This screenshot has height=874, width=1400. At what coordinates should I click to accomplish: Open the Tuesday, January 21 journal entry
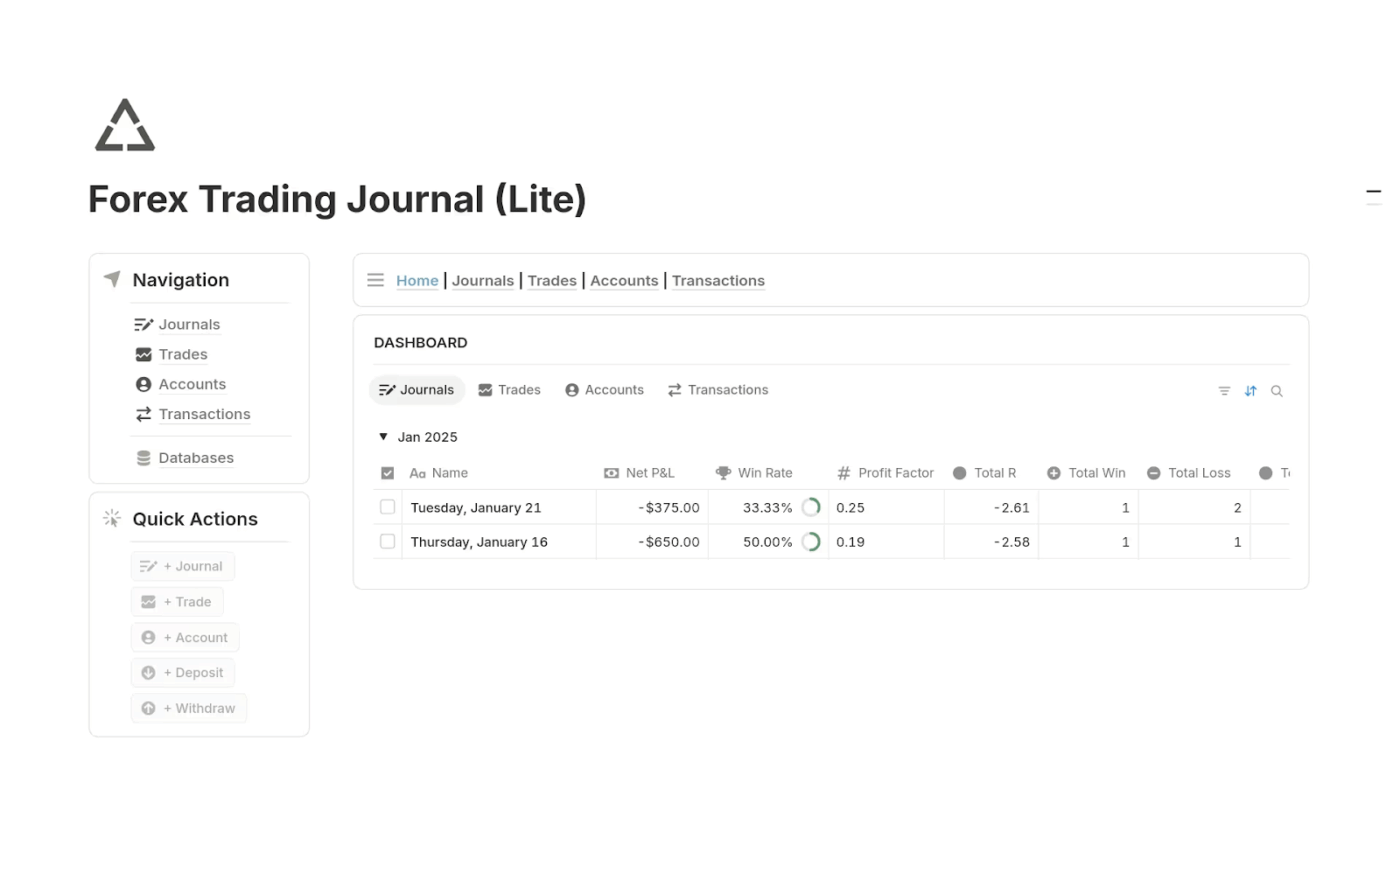(476, 508)
